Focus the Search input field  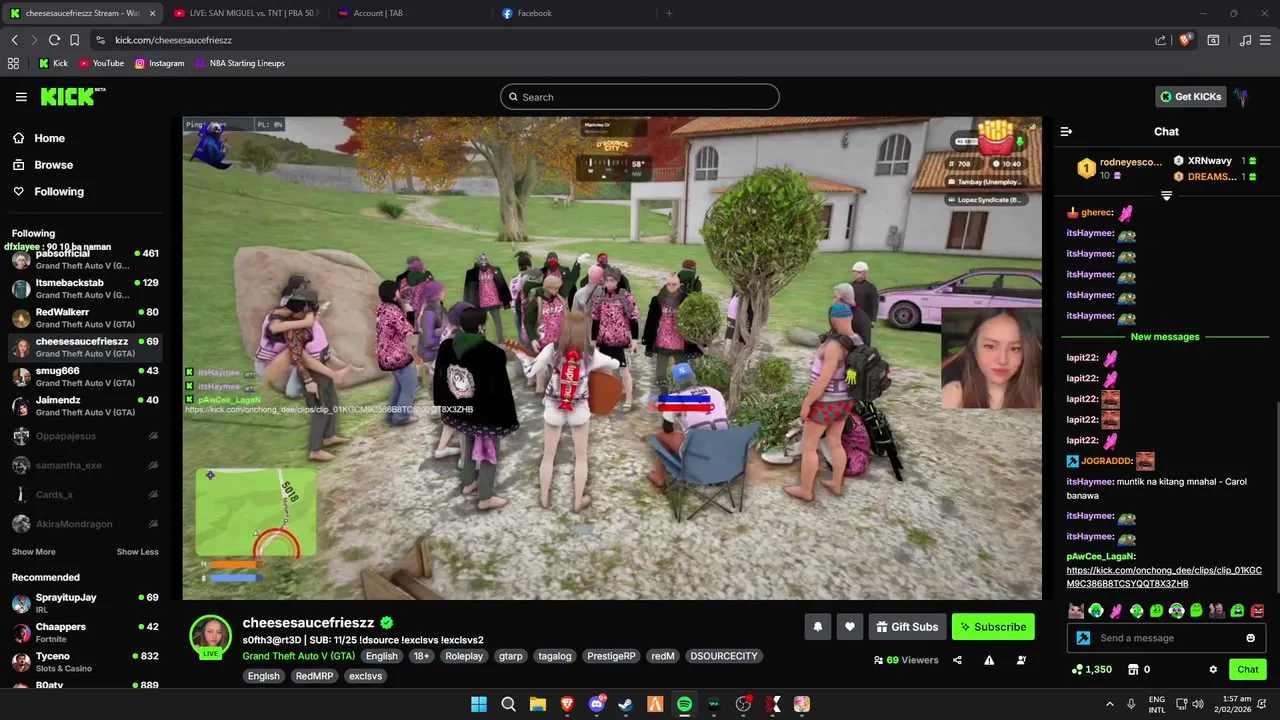(640, 97)
